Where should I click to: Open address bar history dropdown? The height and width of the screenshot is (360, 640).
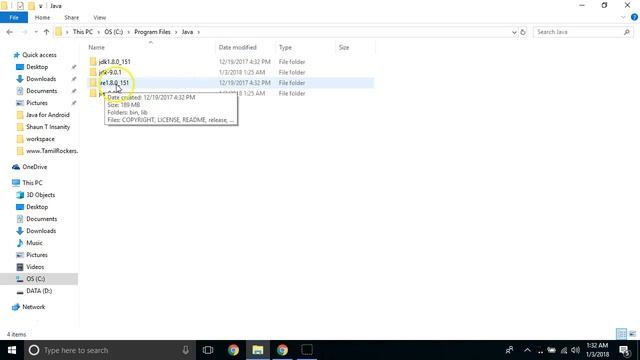514,32
